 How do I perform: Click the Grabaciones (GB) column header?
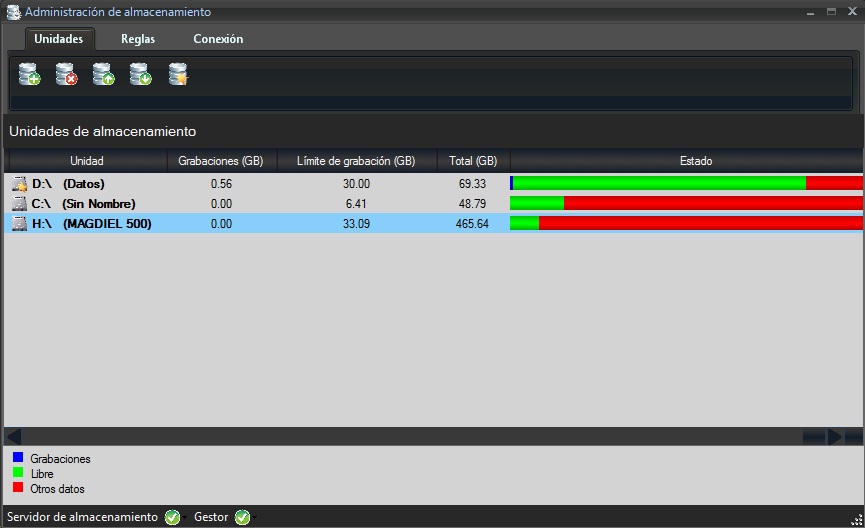point(220,161)
